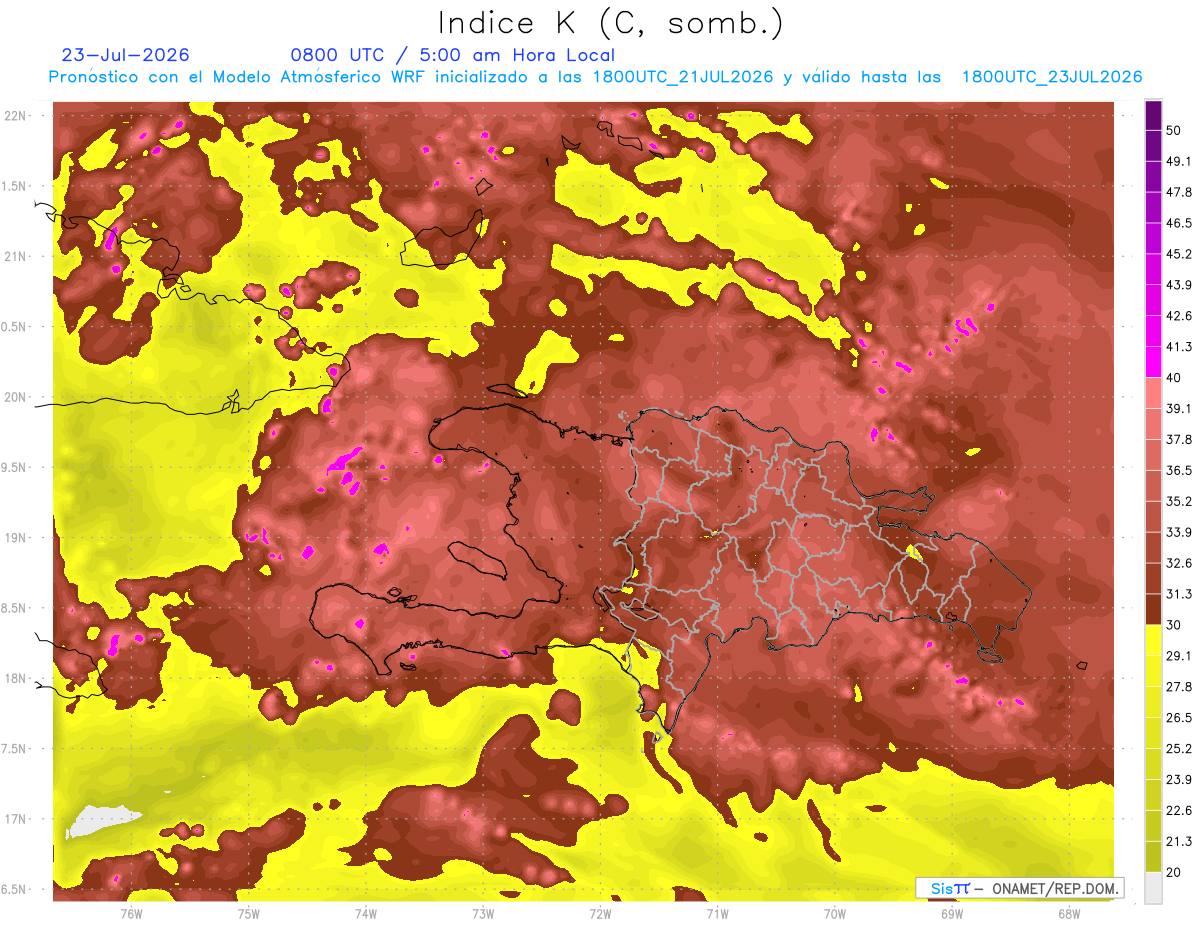Viewport: 1200px width, 927px height.
Task: Select the 72W longitude label
Action: click(x=600, y=914)
